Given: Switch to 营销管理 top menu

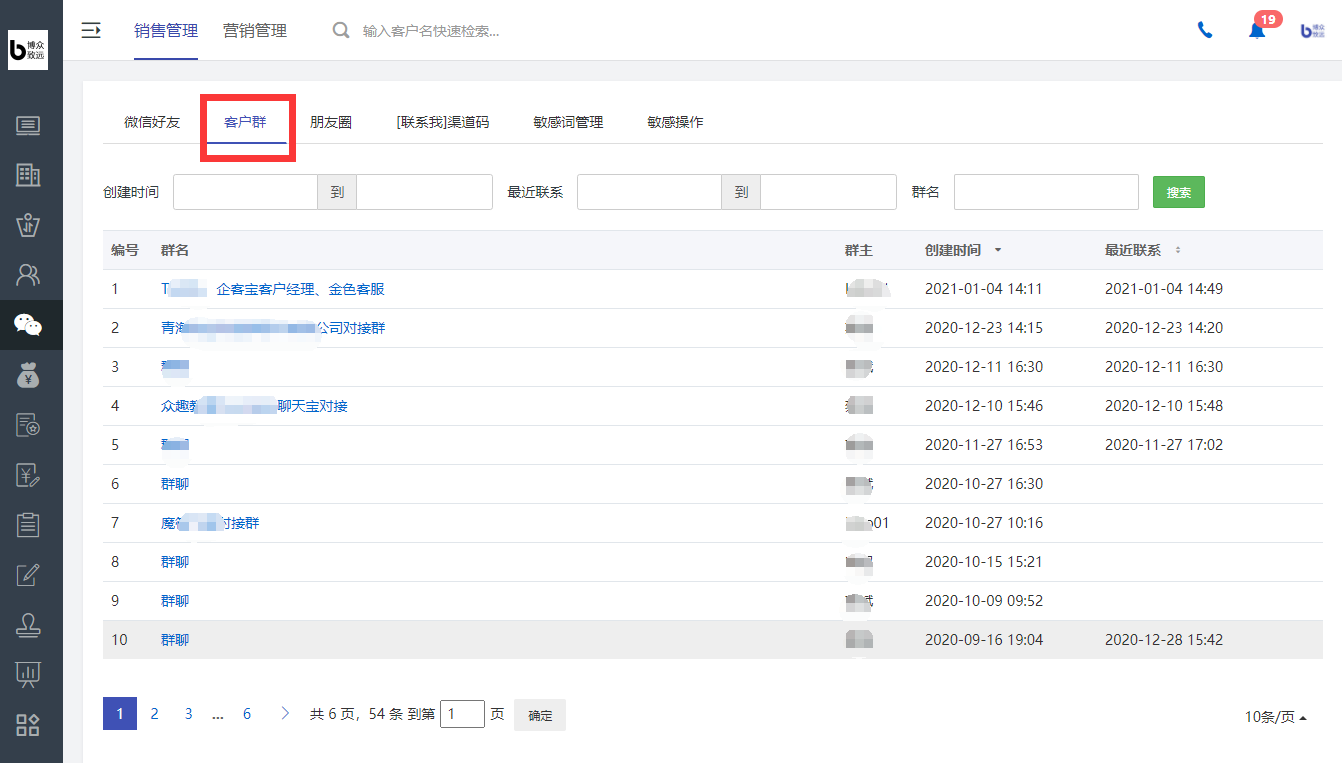Looking at the screenshot, I should (x=255, y=31).
